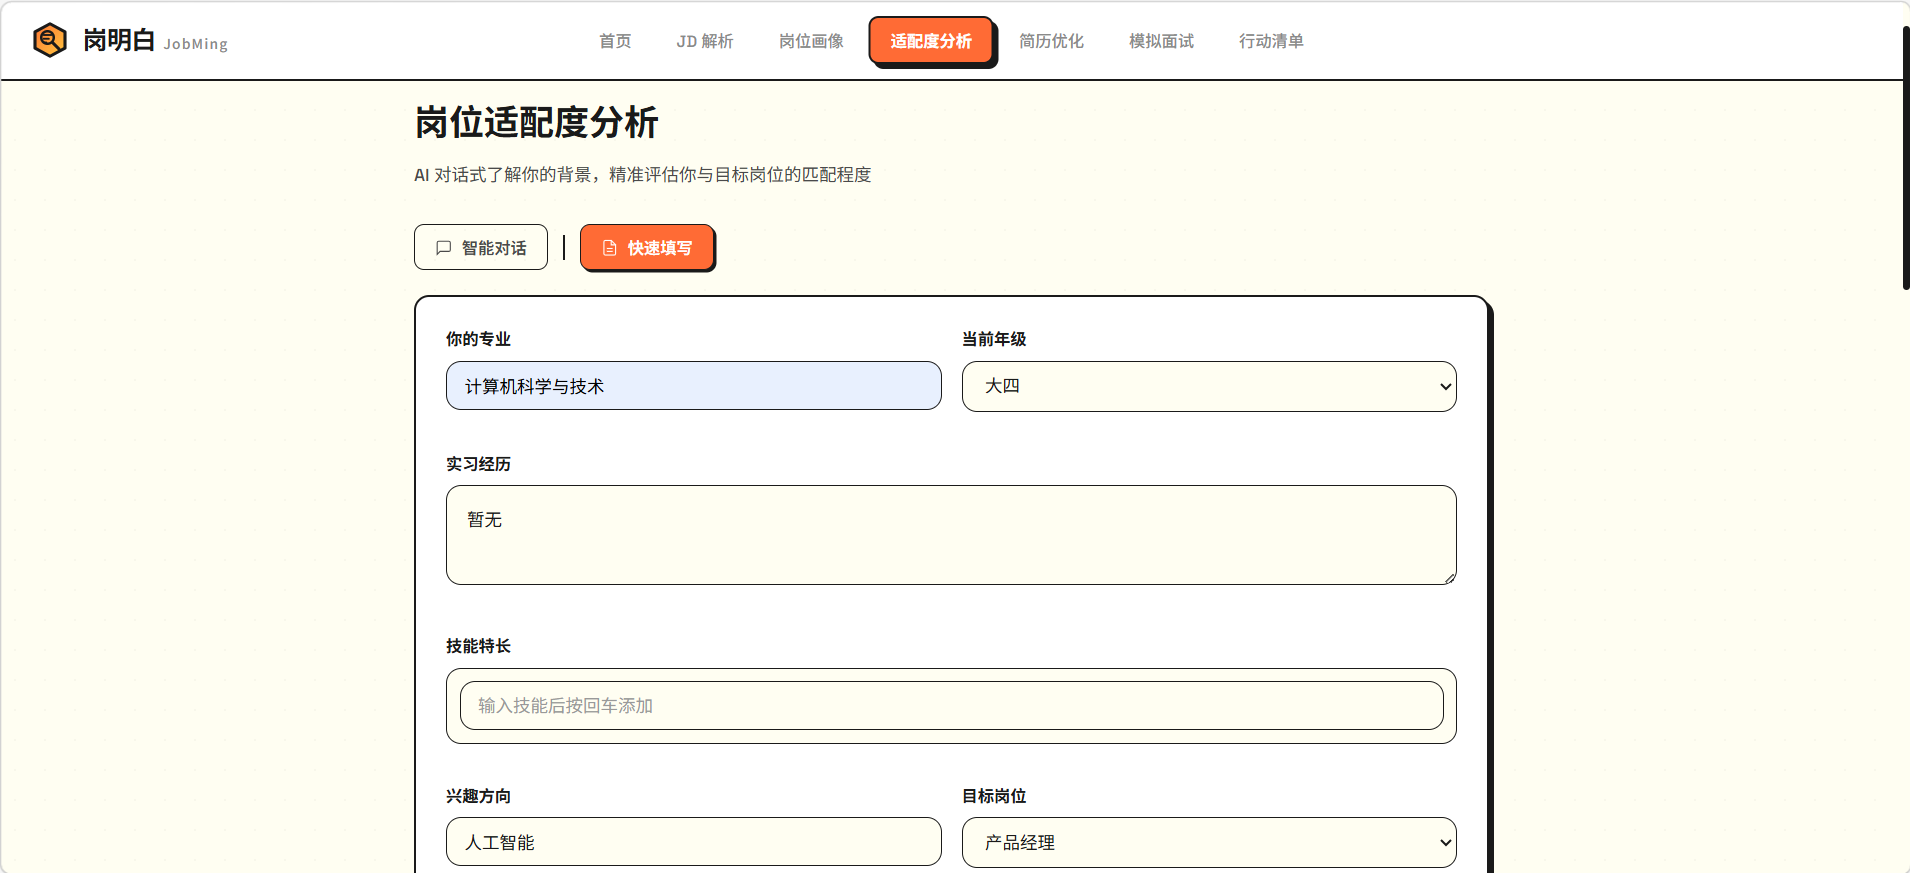Navigate to 模拟面试
Image resolution: width=1910 pixels, height=873 pixels.
click(x=1161, y=41)
